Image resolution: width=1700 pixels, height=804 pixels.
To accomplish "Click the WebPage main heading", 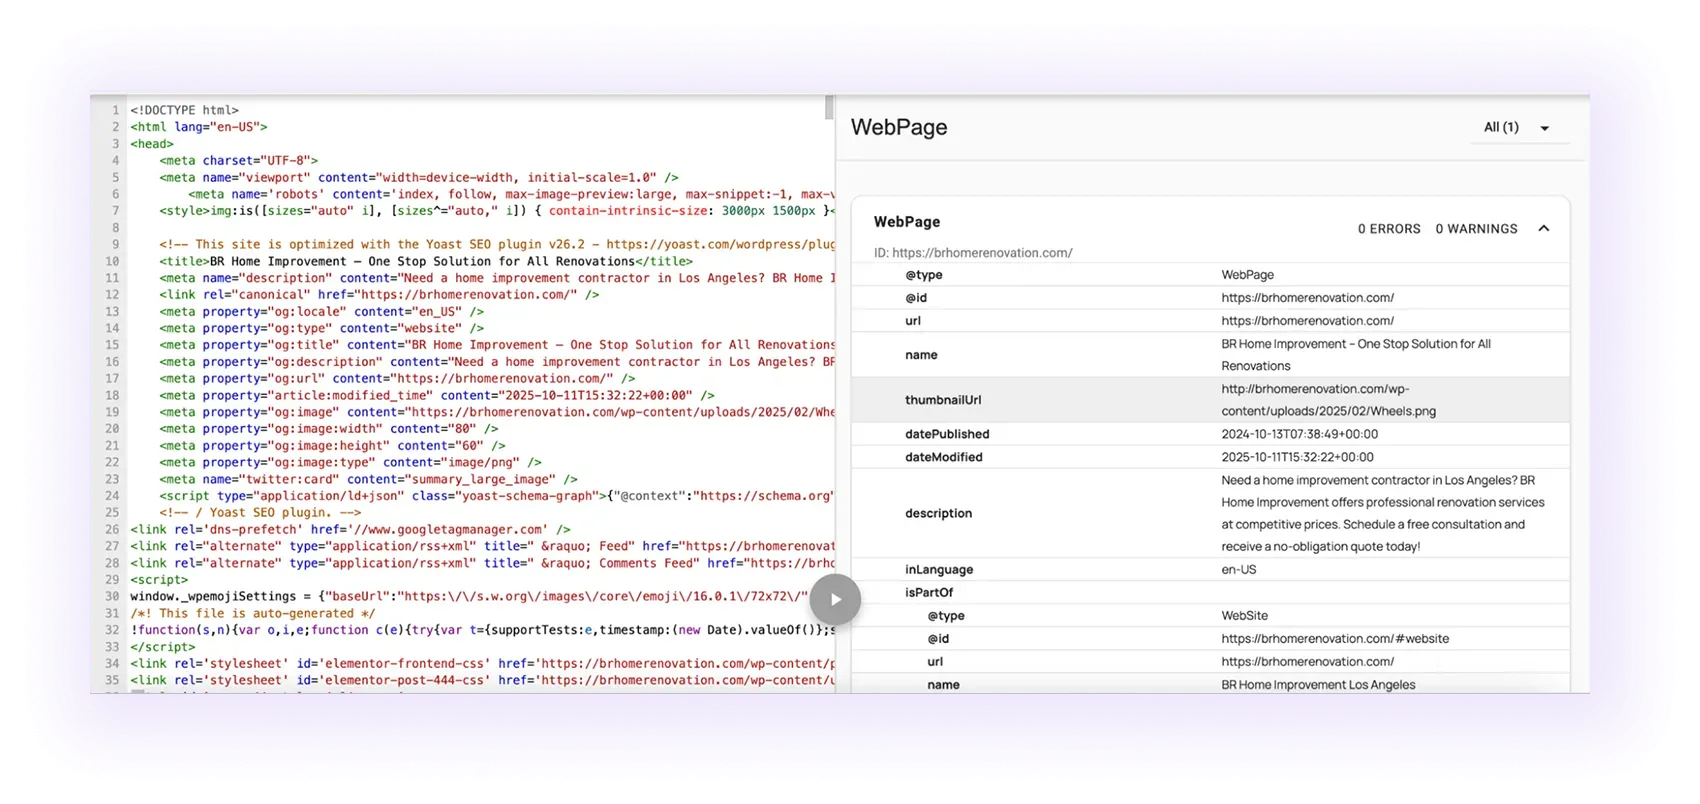I will pyautogui.click(x=899, y=128).
